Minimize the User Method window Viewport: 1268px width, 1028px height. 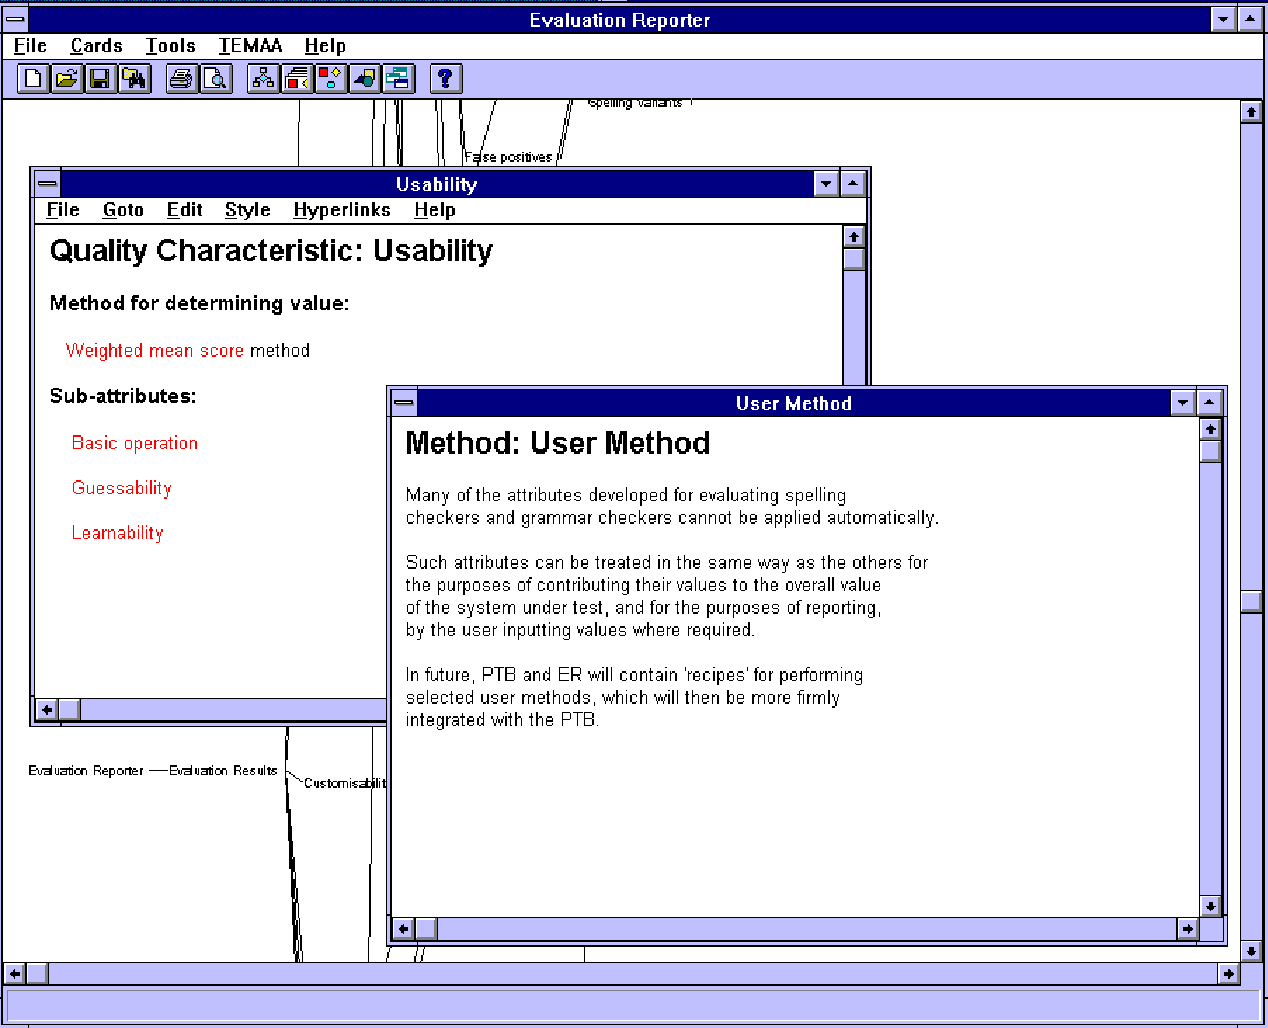pos(1183,403)
